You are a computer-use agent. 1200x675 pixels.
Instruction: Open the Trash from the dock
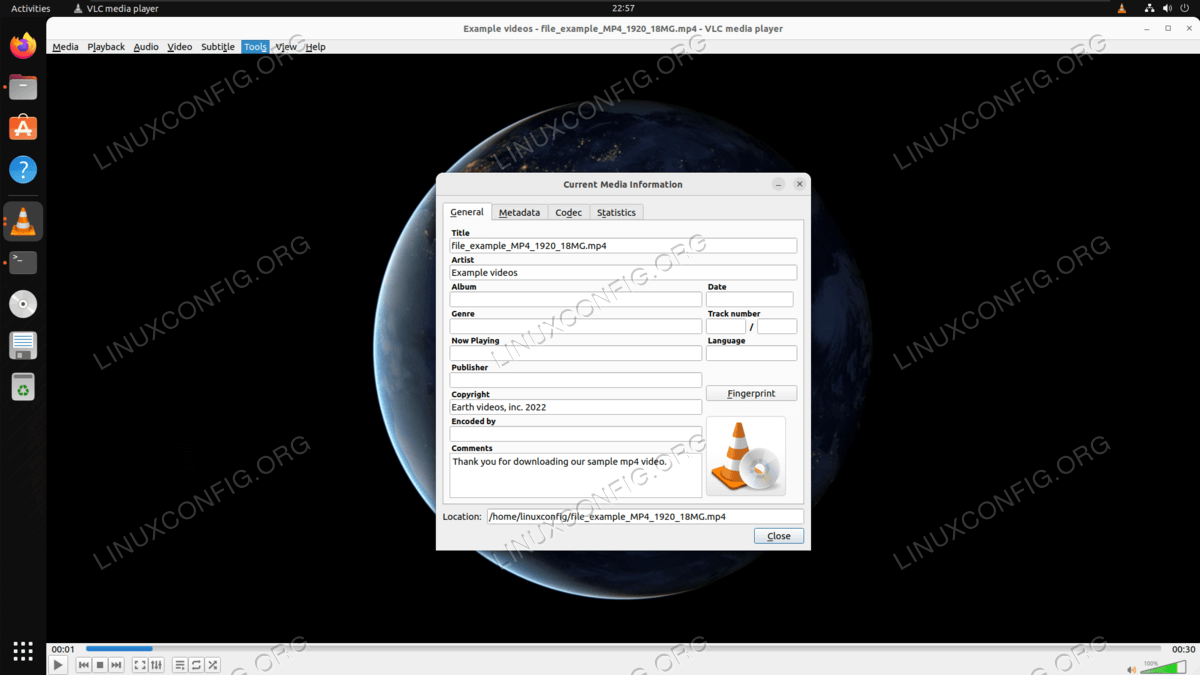tap(23, 387)
